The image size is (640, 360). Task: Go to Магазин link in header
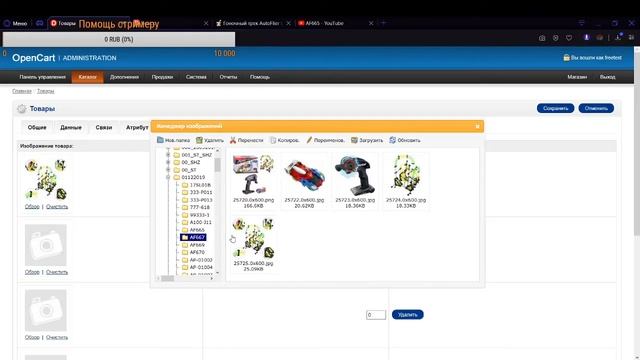pos(577,77)
